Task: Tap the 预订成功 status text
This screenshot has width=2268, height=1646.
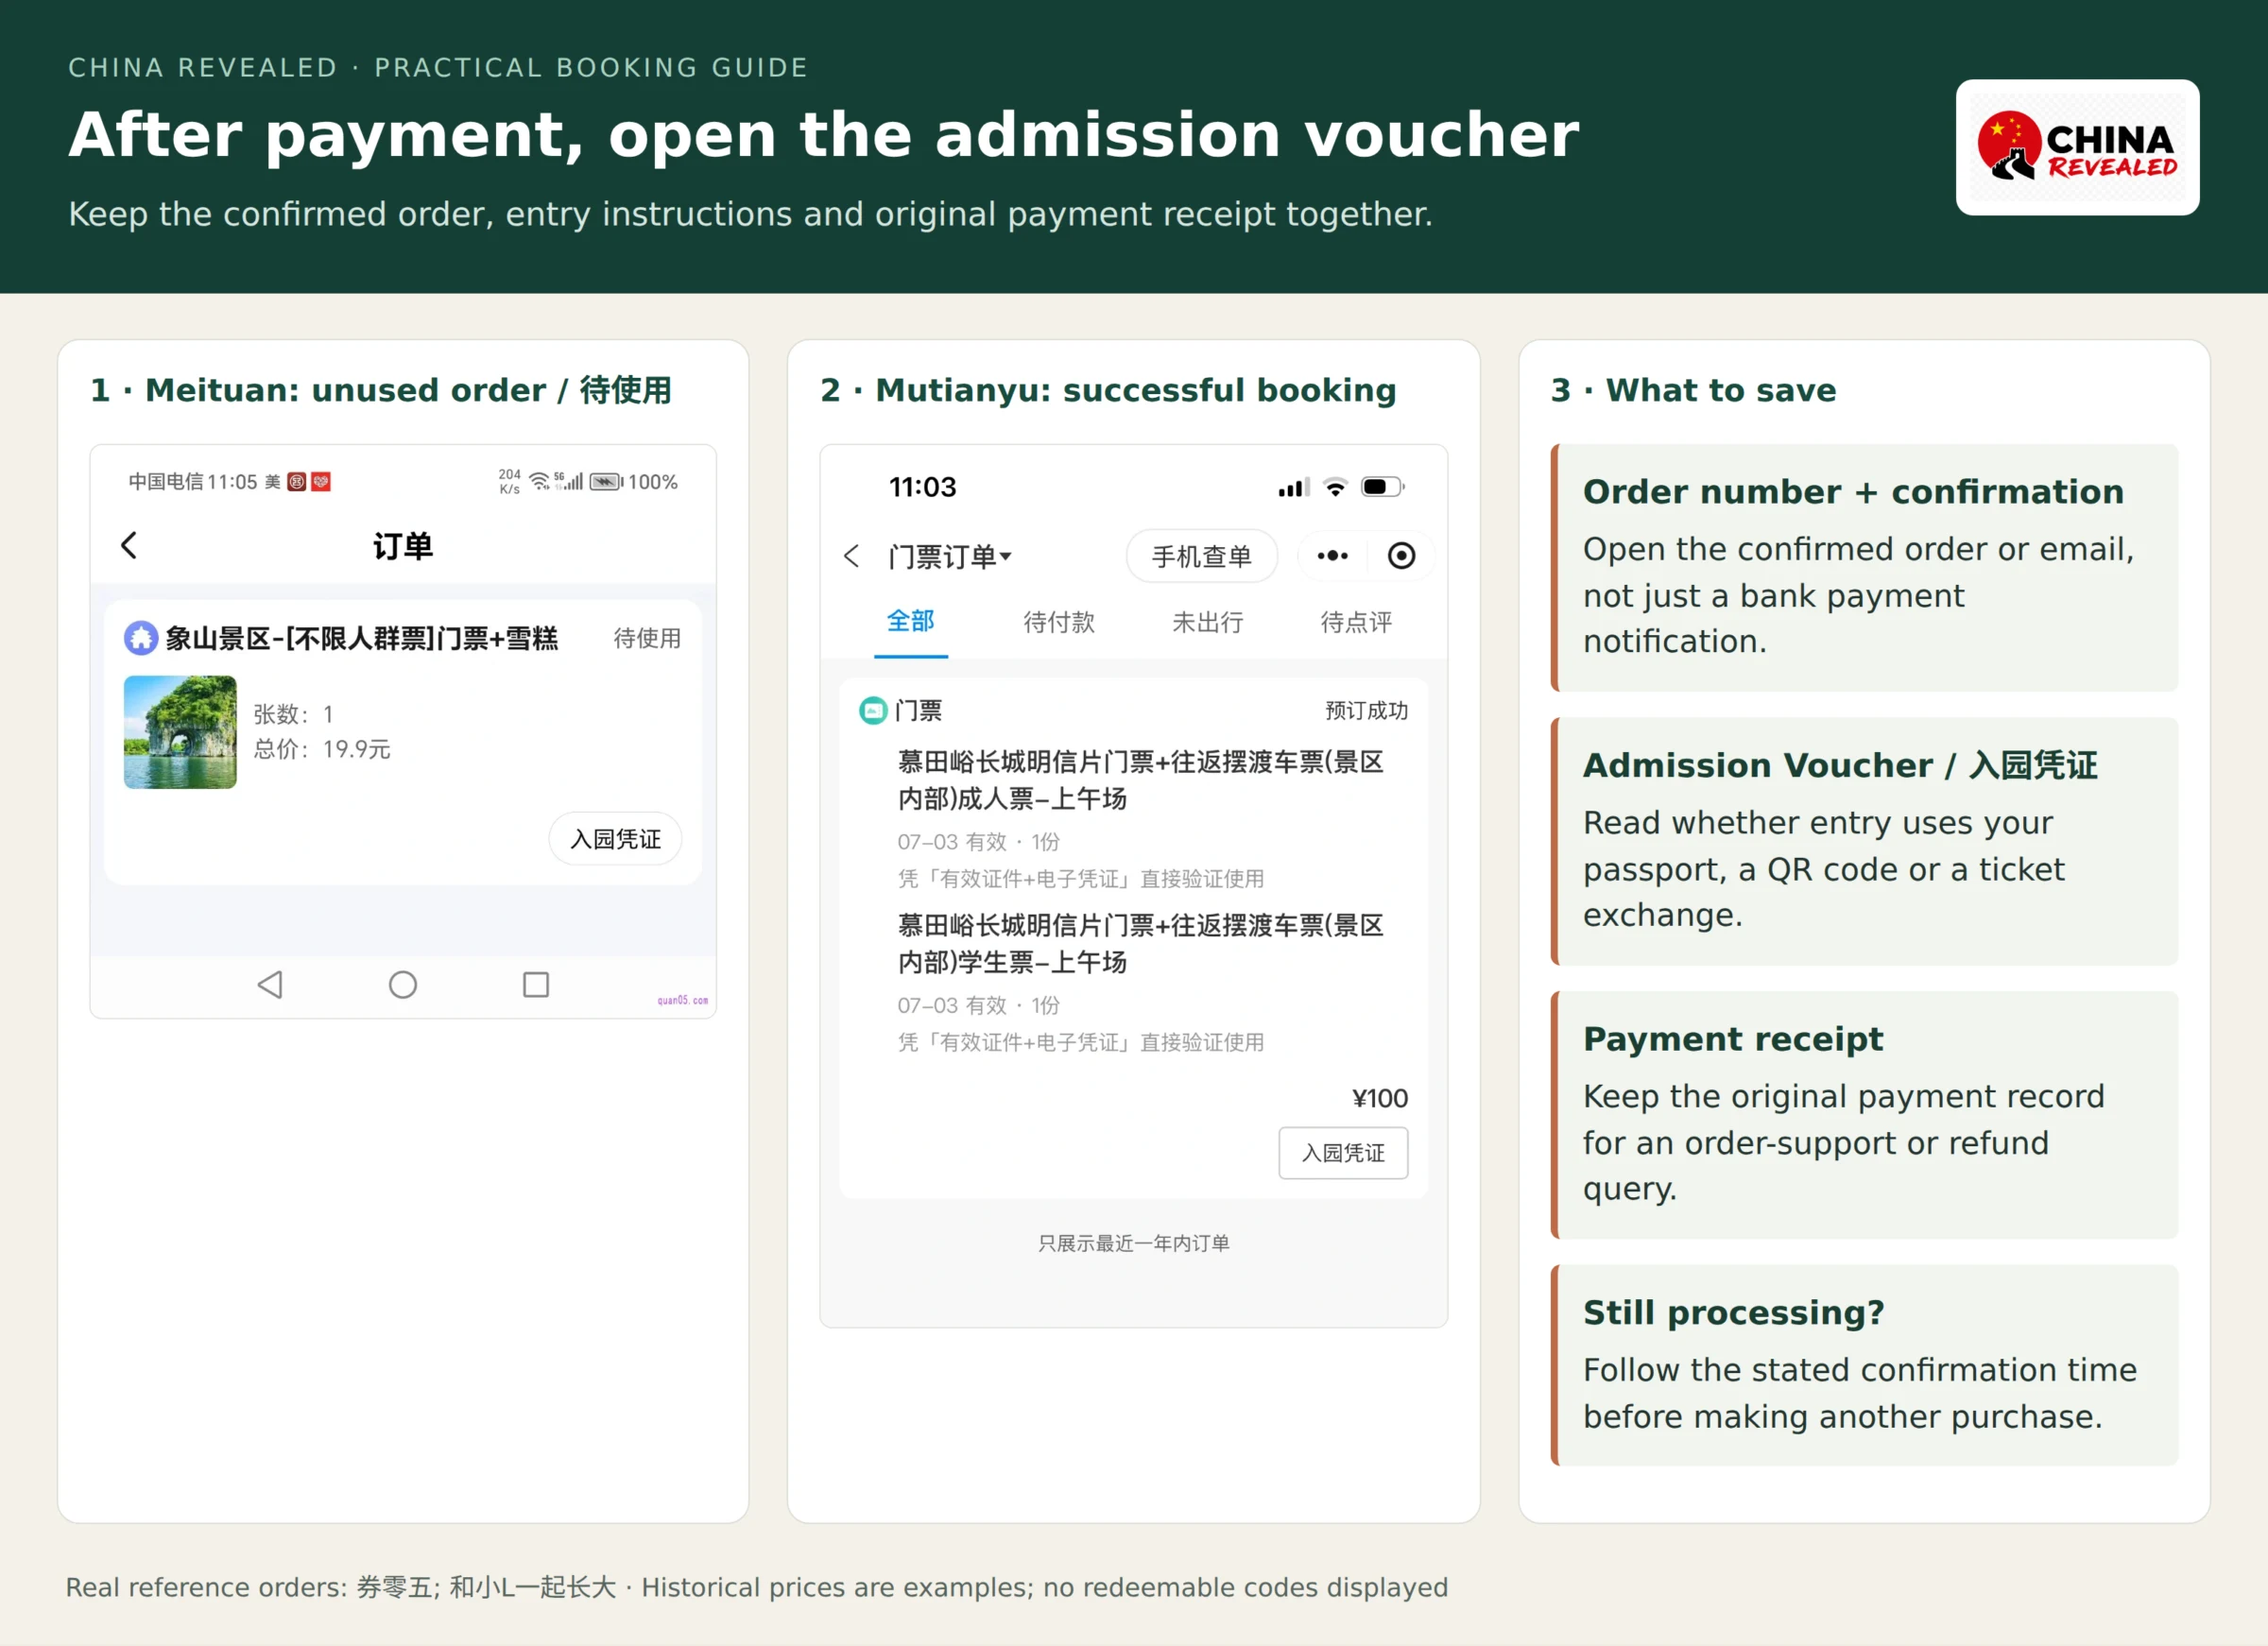Action: (x=1366, y=711)
